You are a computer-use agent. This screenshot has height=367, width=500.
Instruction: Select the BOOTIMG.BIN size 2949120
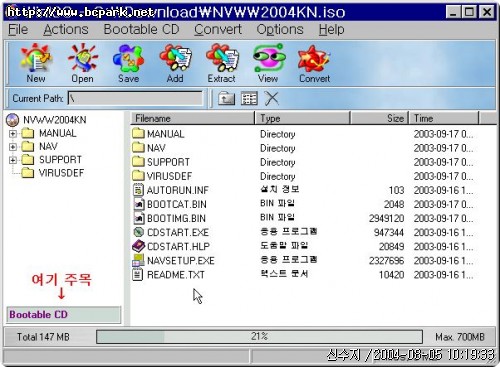point(386,218)
